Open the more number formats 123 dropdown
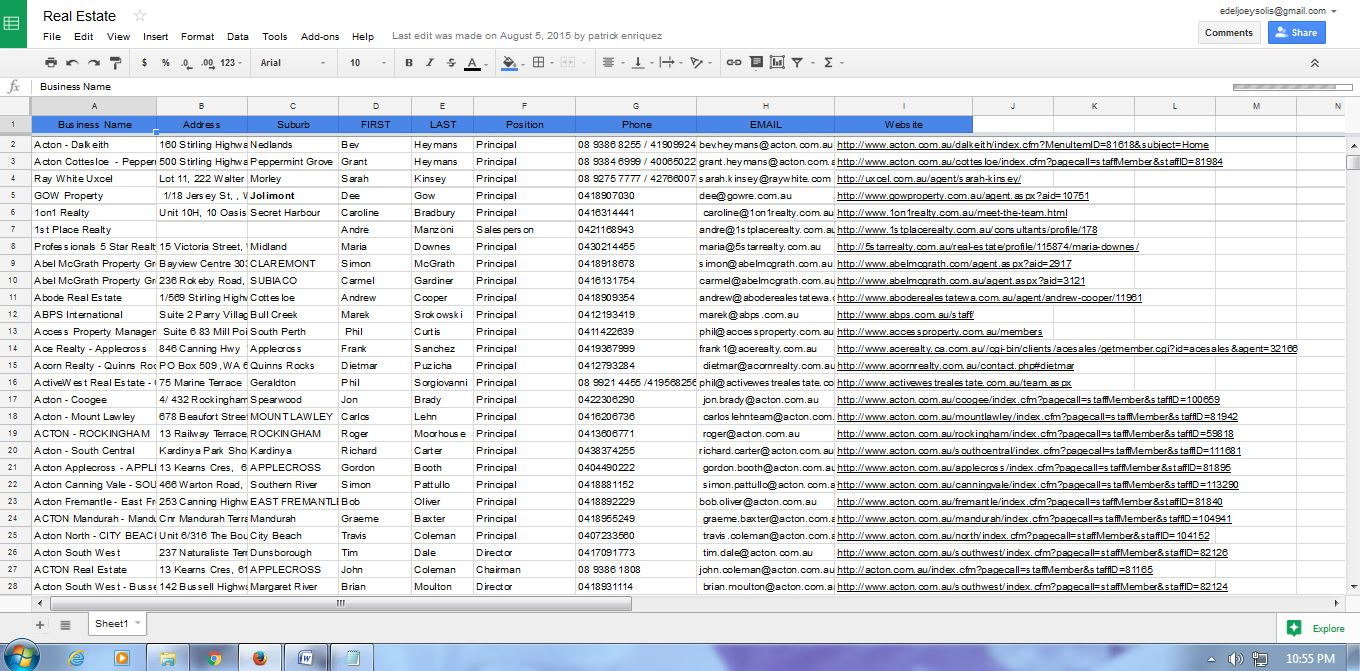The height and width of the screenshot is (671, 1360). [232, 62]
